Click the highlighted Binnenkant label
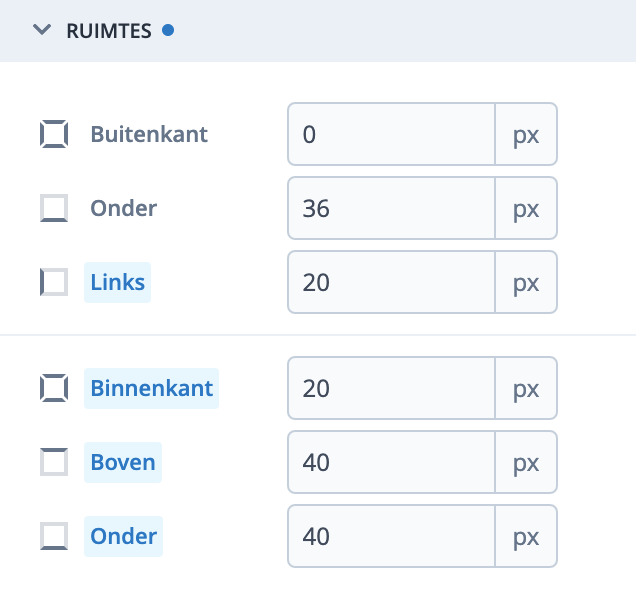The image size is (636, 602). pos(152,388)
